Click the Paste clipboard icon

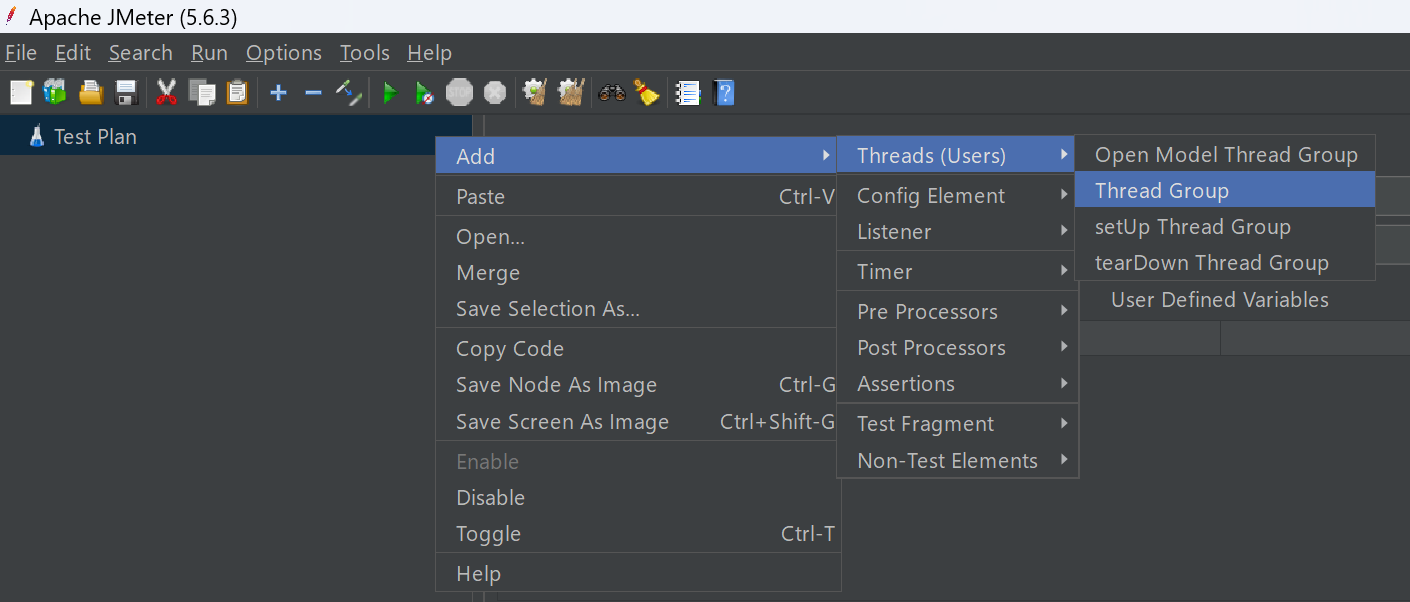[237, 93]
